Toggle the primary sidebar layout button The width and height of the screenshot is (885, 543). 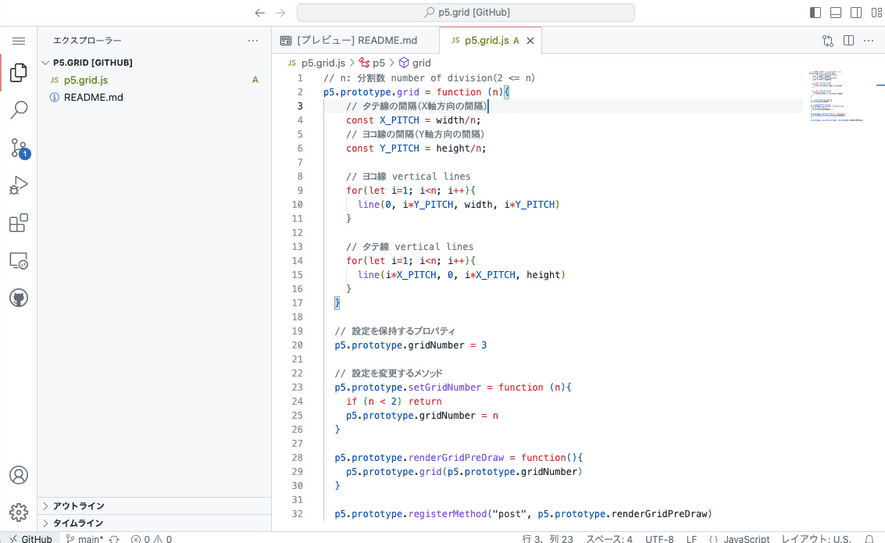coord(815,13)
